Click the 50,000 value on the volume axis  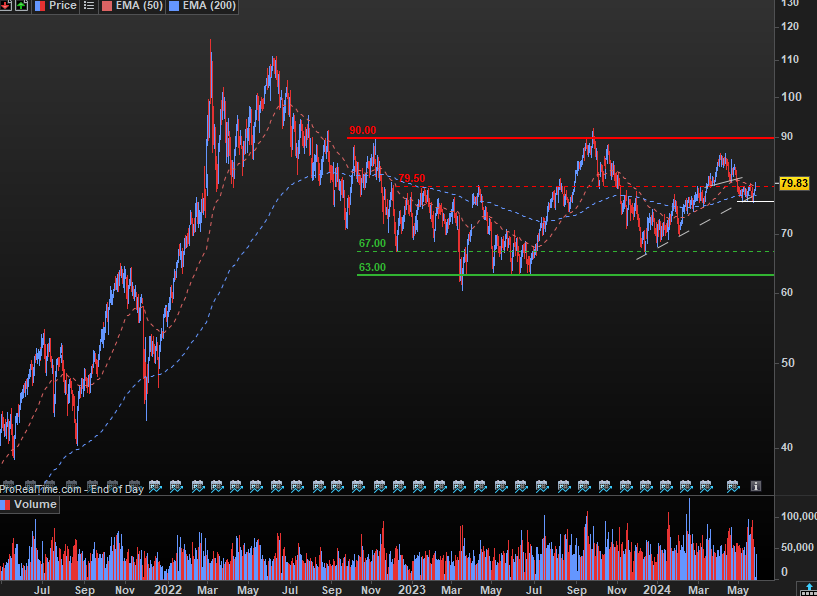click(798, 547)
